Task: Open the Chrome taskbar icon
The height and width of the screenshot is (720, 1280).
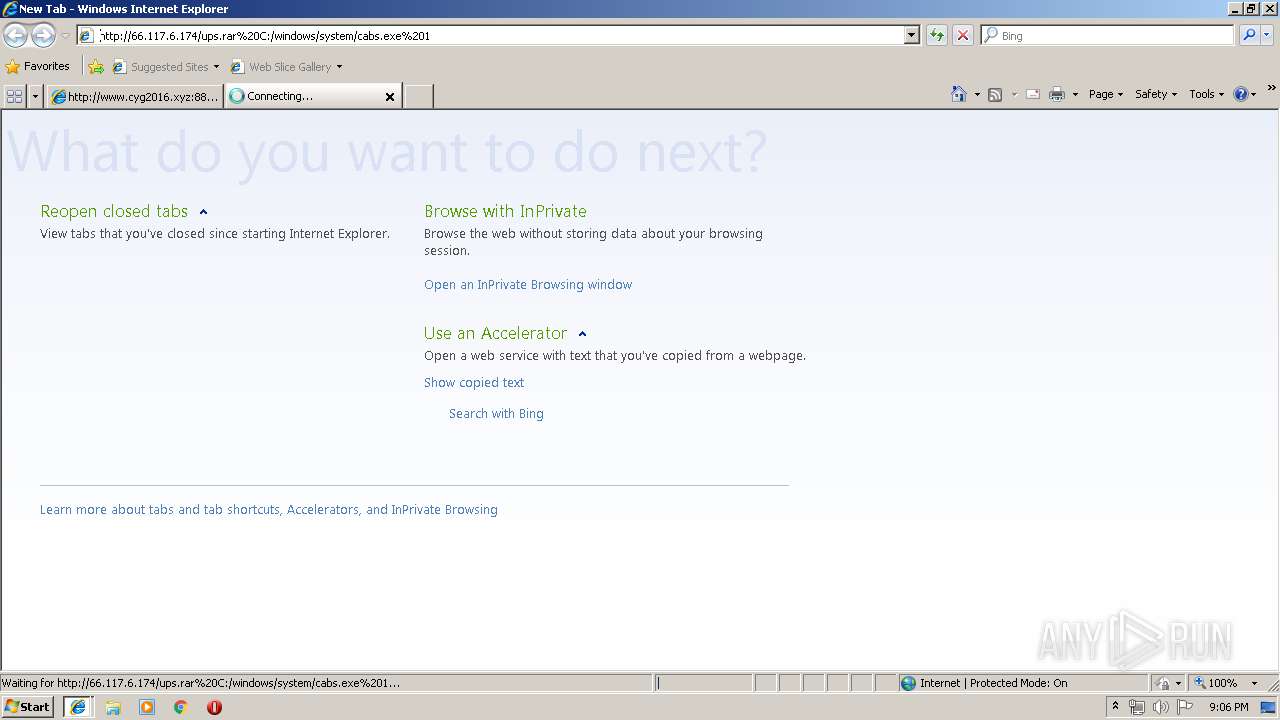Action: [x=181, y=707]
